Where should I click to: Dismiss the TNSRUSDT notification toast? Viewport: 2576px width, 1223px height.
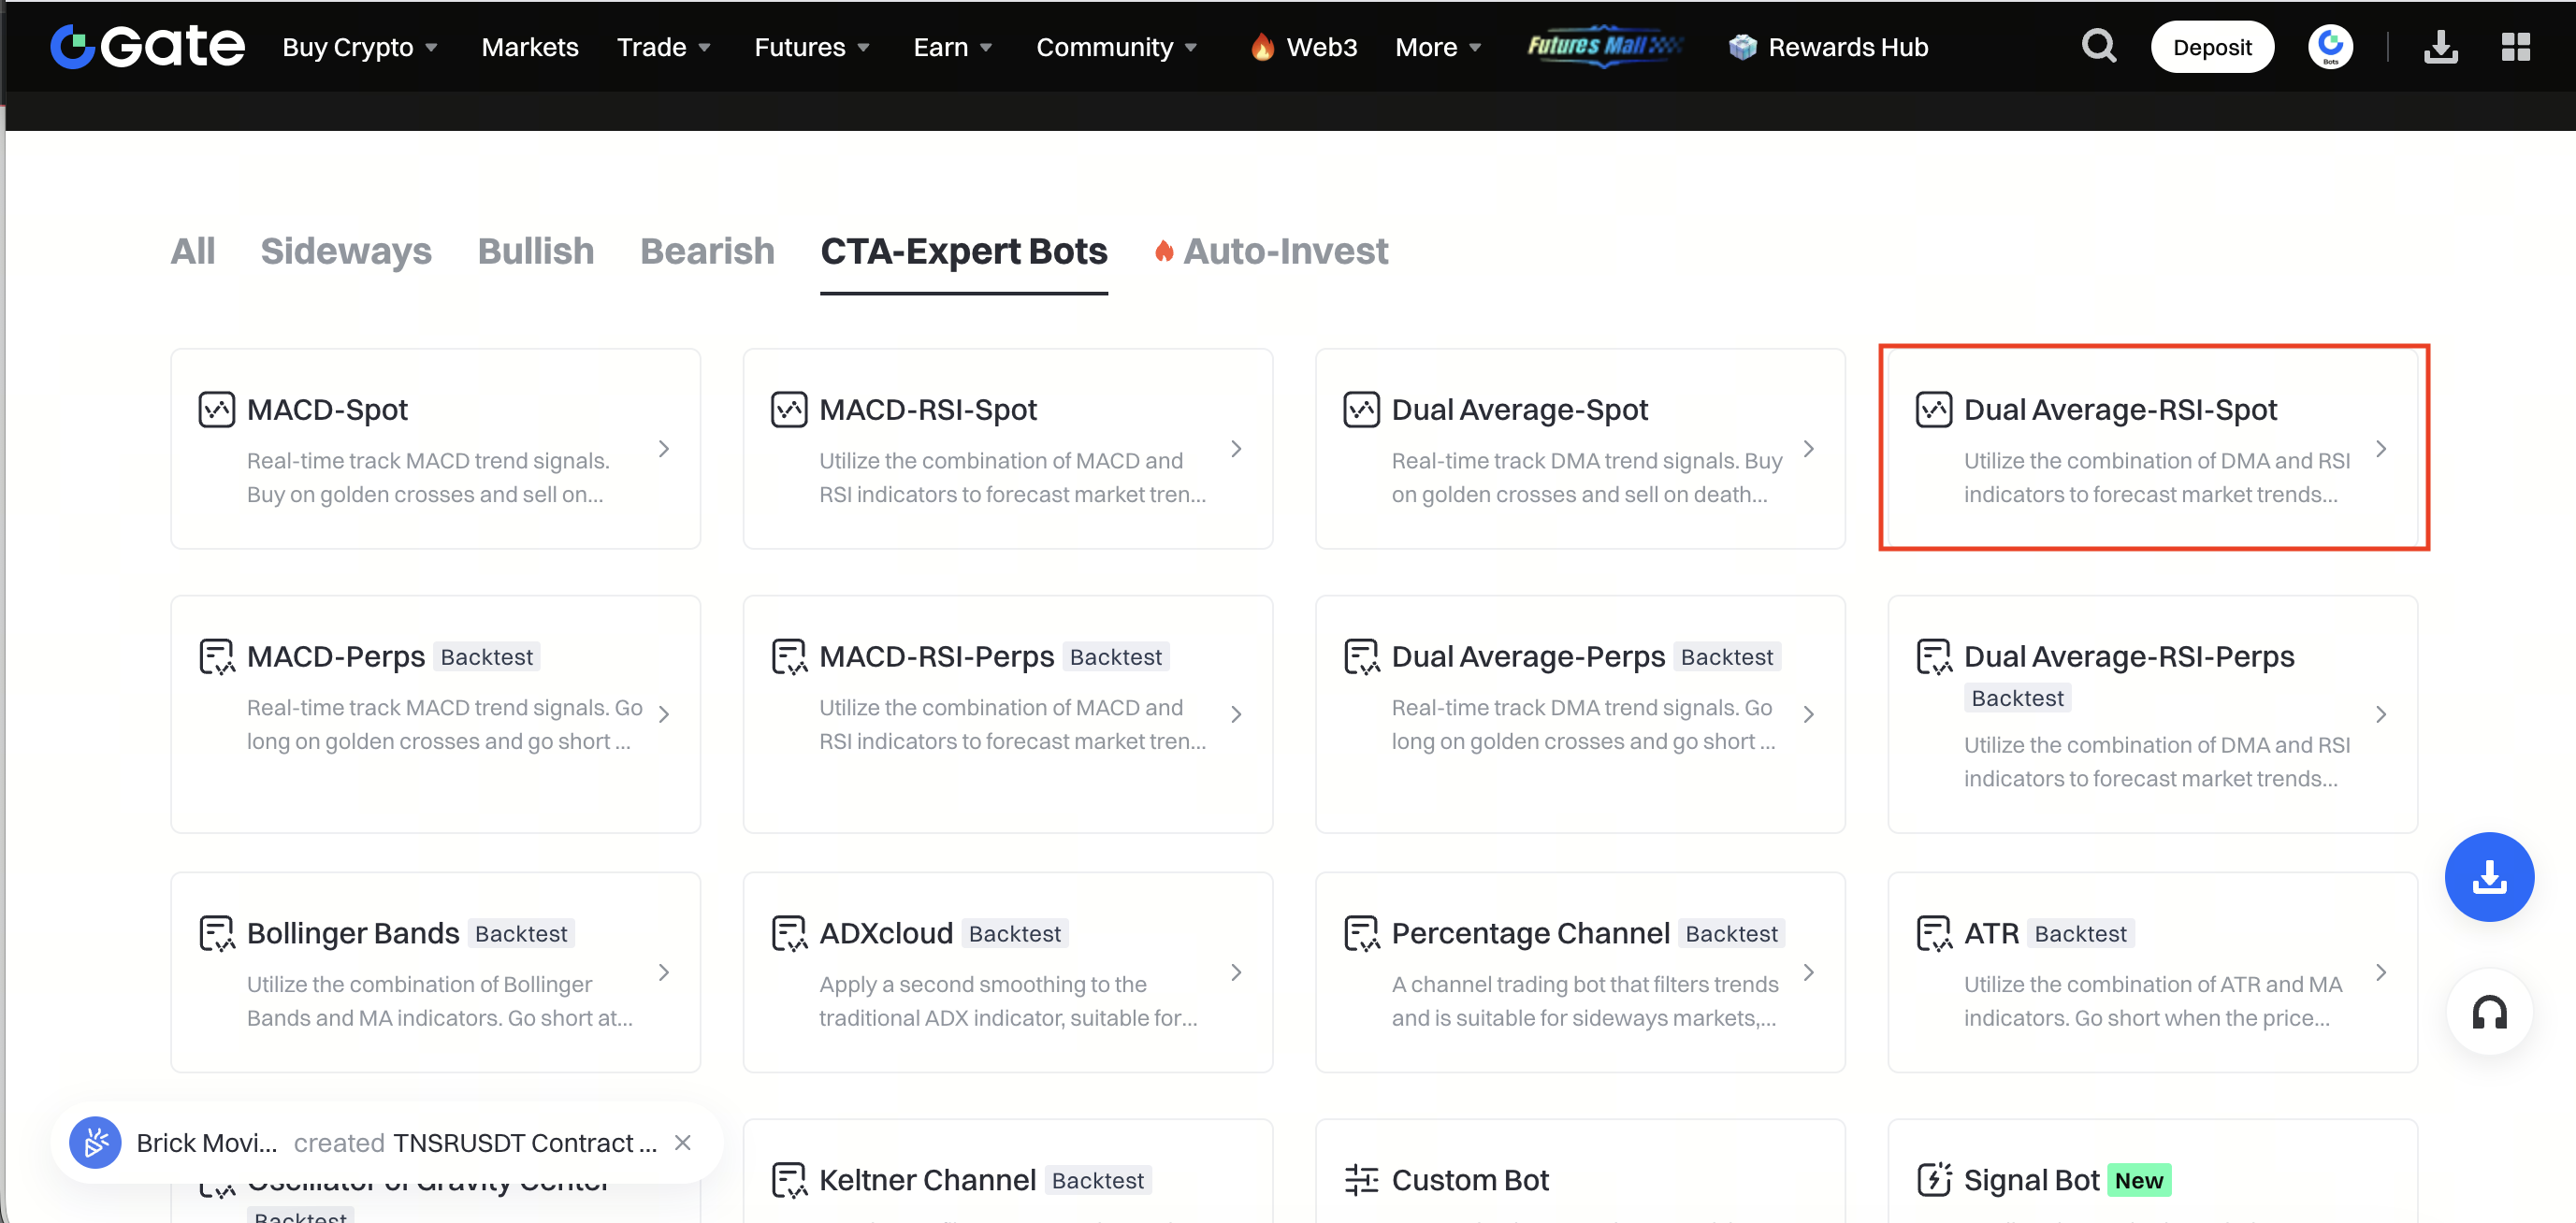click(x=683, y=1142)
